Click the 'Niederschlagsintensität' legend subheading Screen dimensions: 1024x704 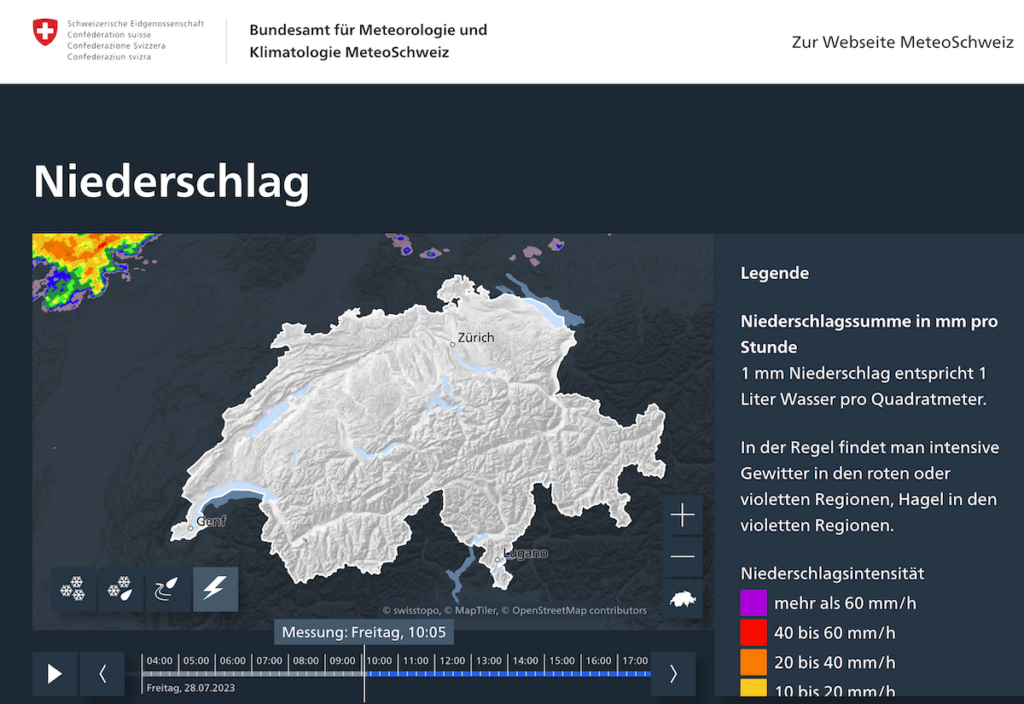pos(832,573)
